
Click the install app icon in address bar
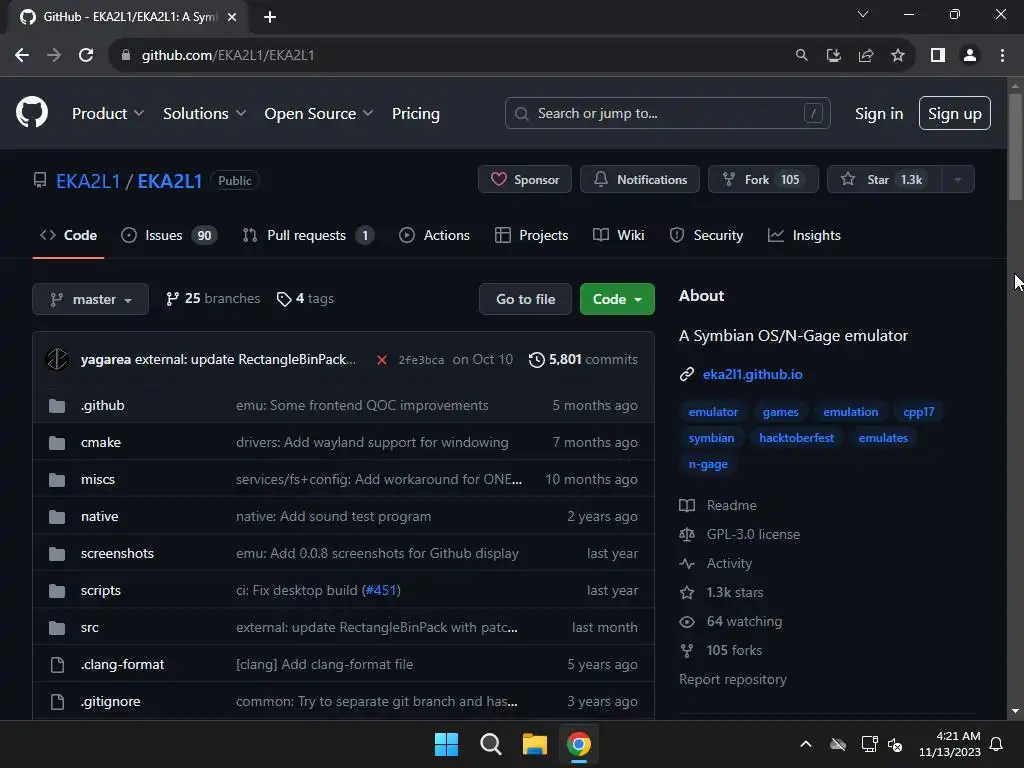[x=834, y=56]
